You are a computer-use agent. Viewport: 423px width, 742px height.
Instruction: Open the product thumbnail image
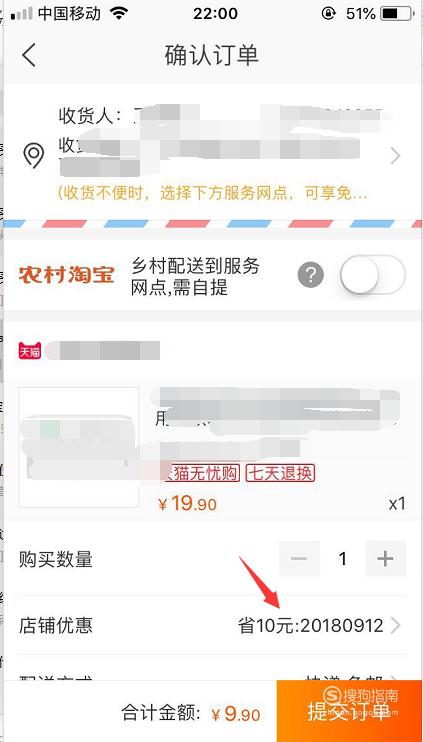(x=79, y=447)
